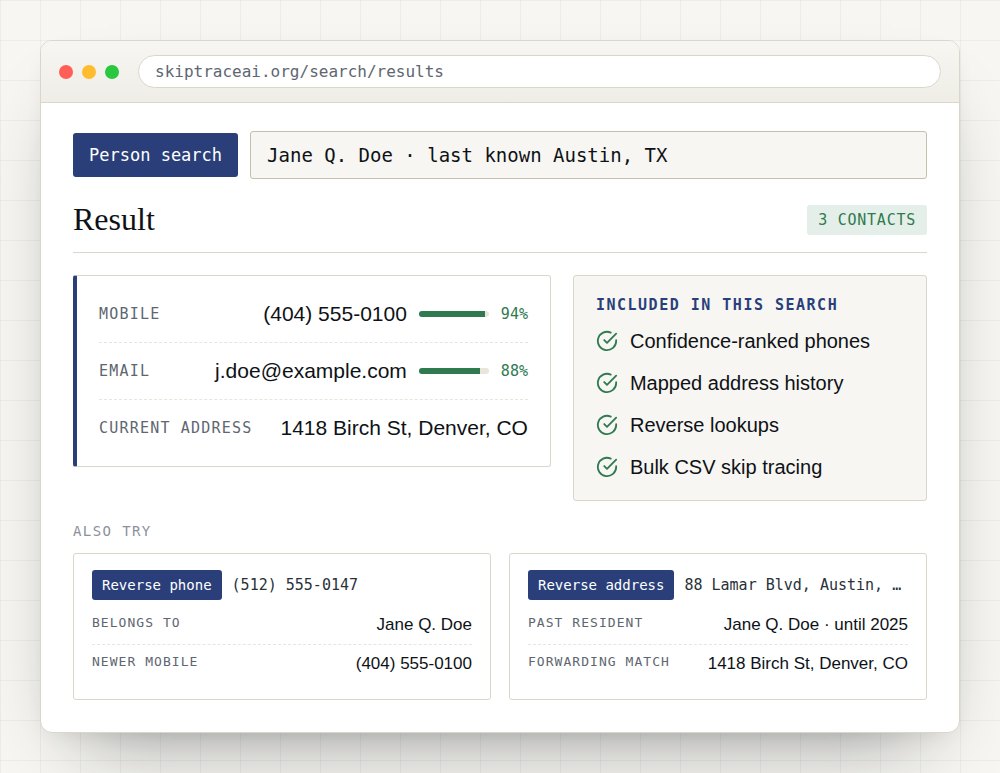Select the current address 1418 Birch St in result card
The width and height of the screenshot is (1000, 773).
pyautogui.click(x=404, y=428)
